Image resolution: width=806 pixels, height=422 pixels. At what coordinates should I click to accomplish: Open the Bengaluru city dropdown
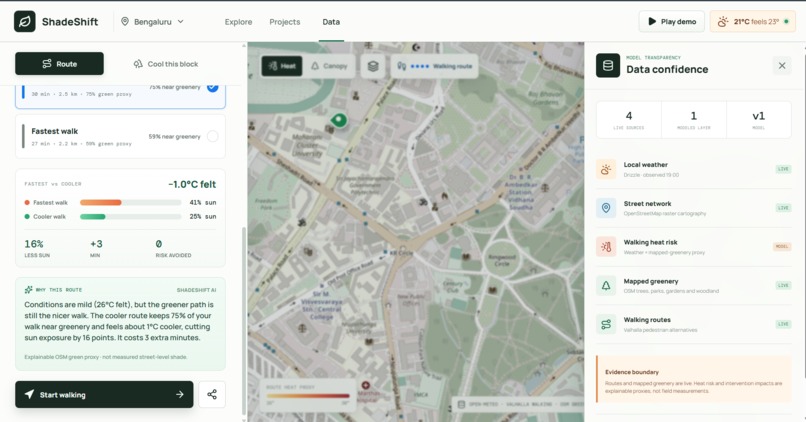pyautogui.click(x=153, y=22)
